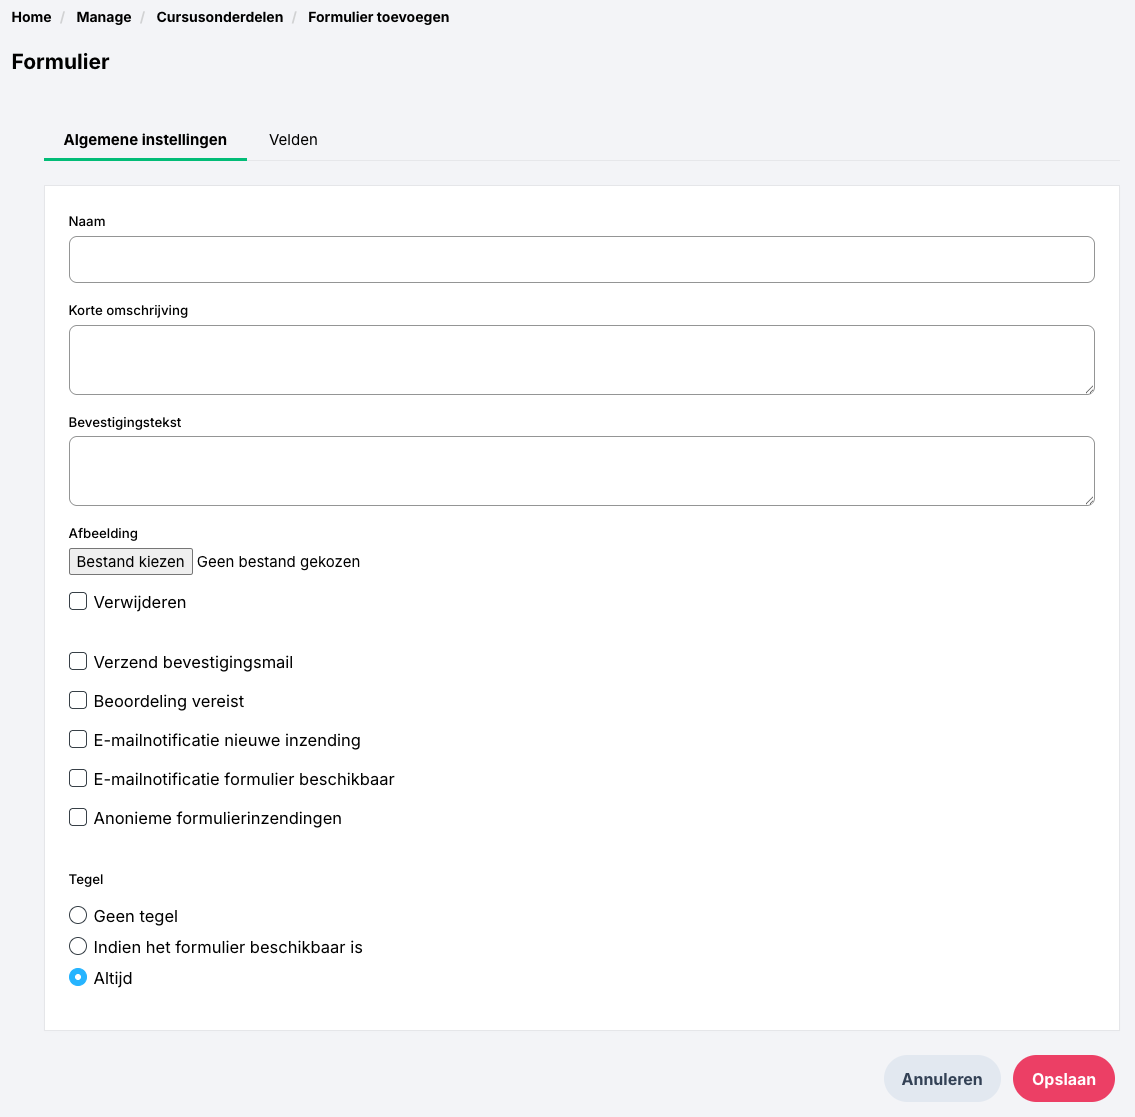Viewport: 1135px width, 1117px height.
Task: Open the Velden tab
Action: pos(293,140)
